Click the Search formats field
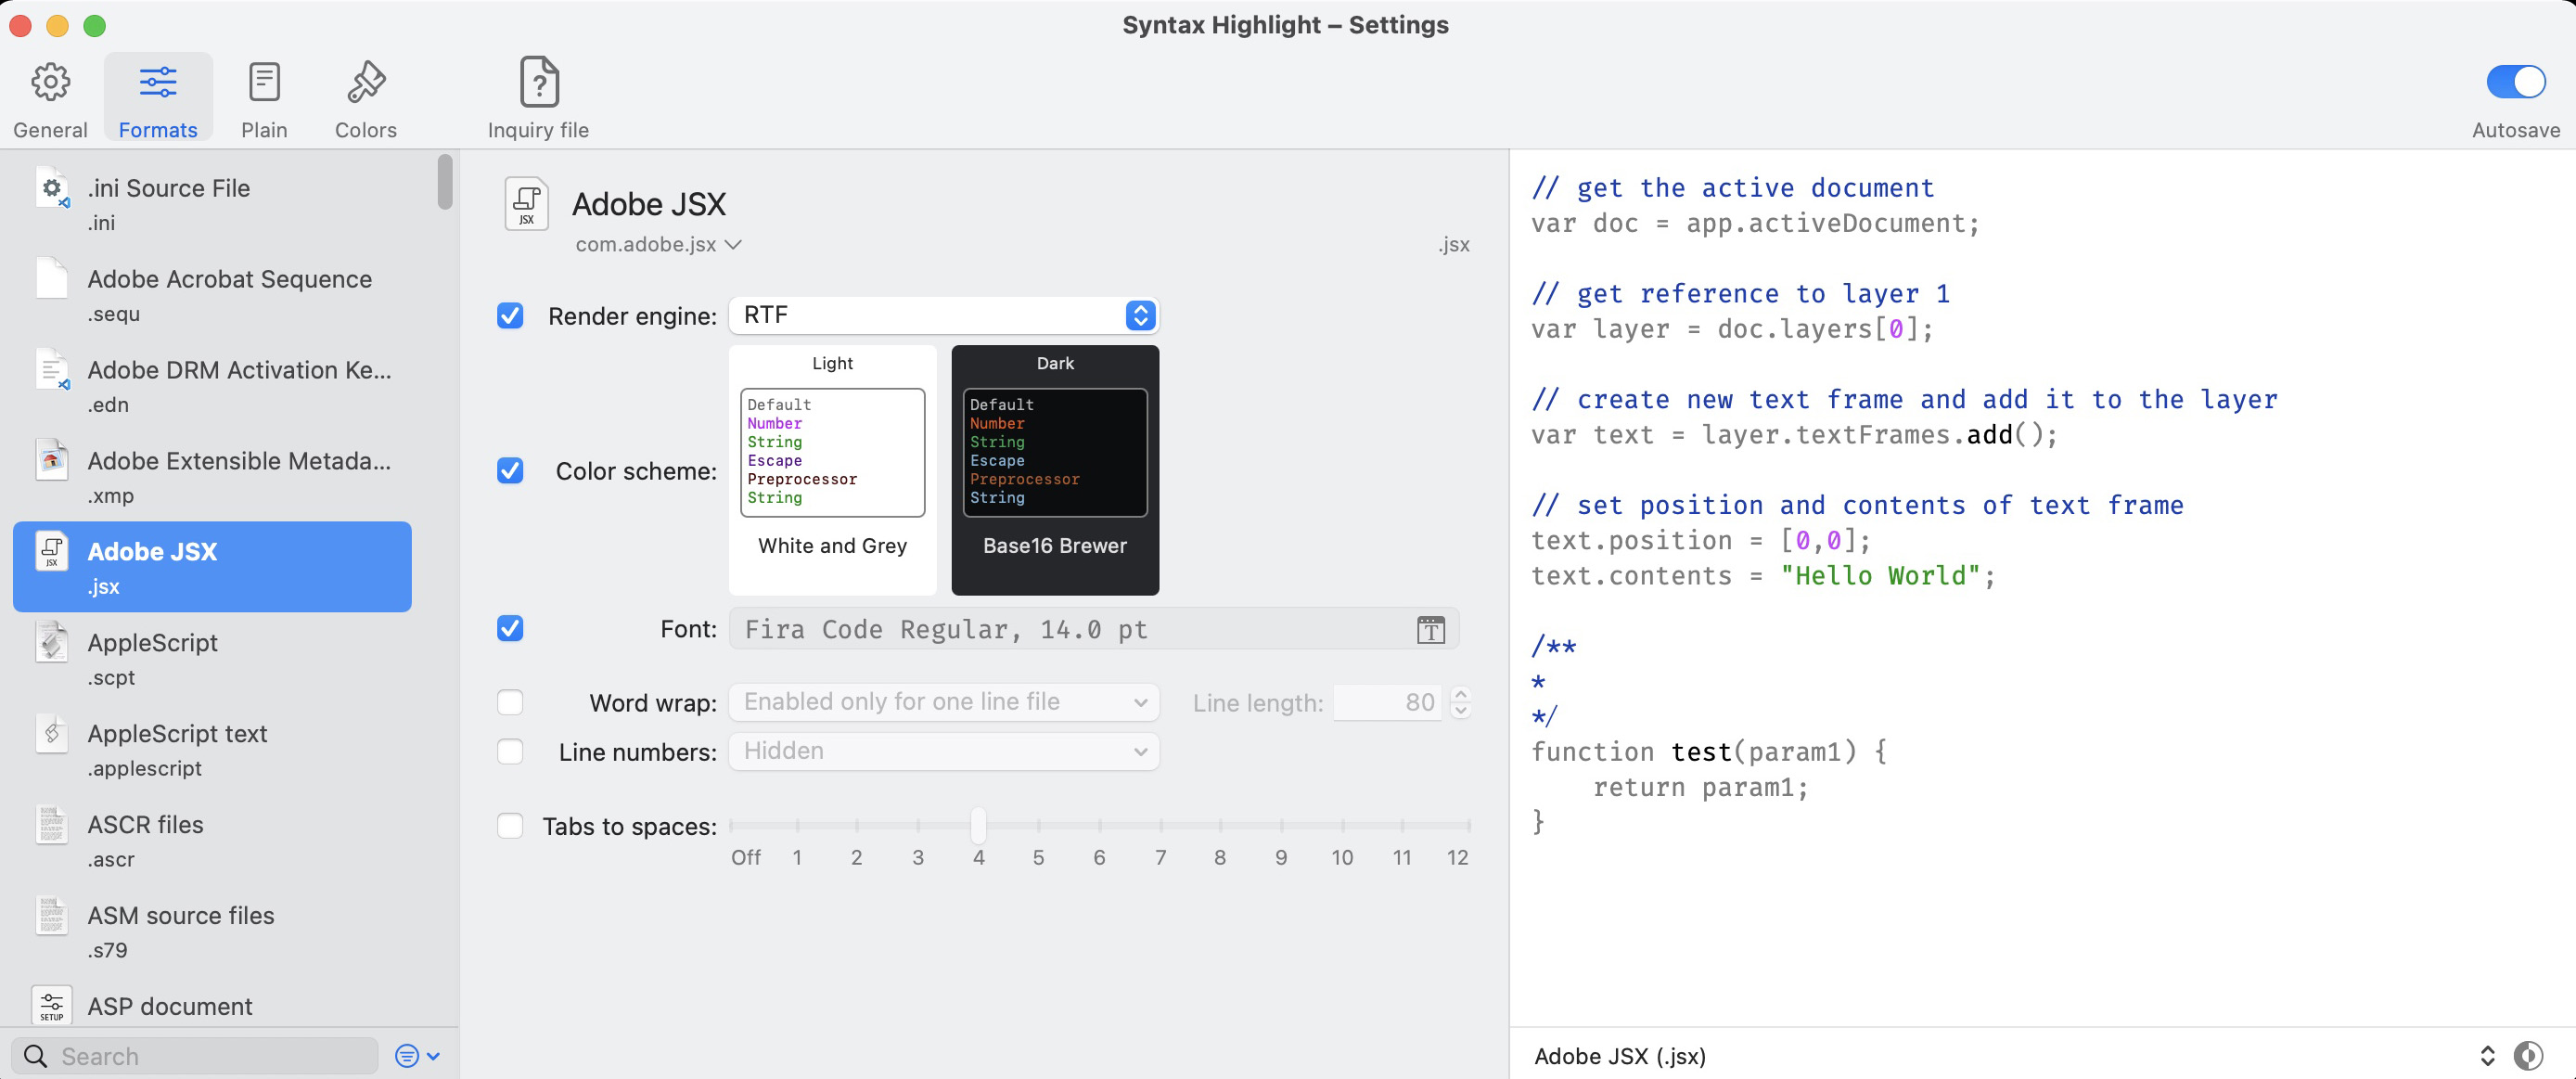 click(x=195, y=1056)
